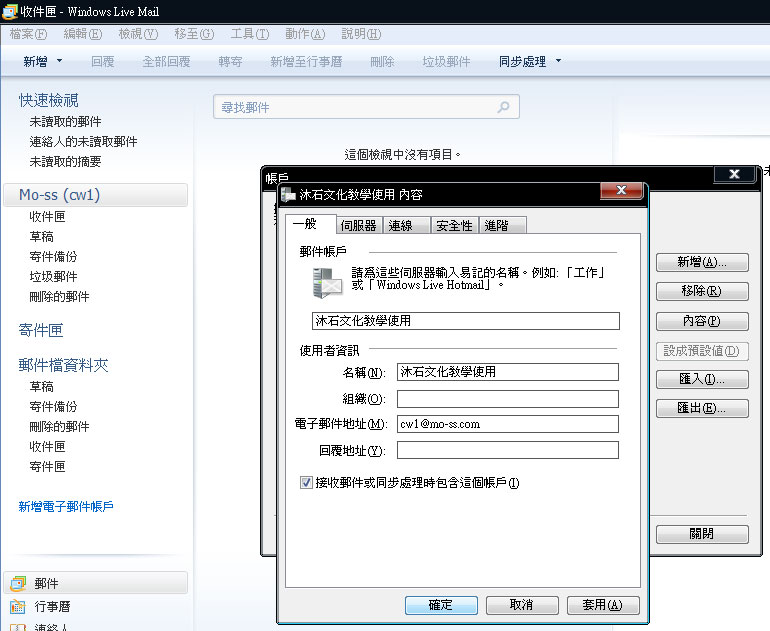
Task: Select the 一般 tab
Action: coord(310,224)
